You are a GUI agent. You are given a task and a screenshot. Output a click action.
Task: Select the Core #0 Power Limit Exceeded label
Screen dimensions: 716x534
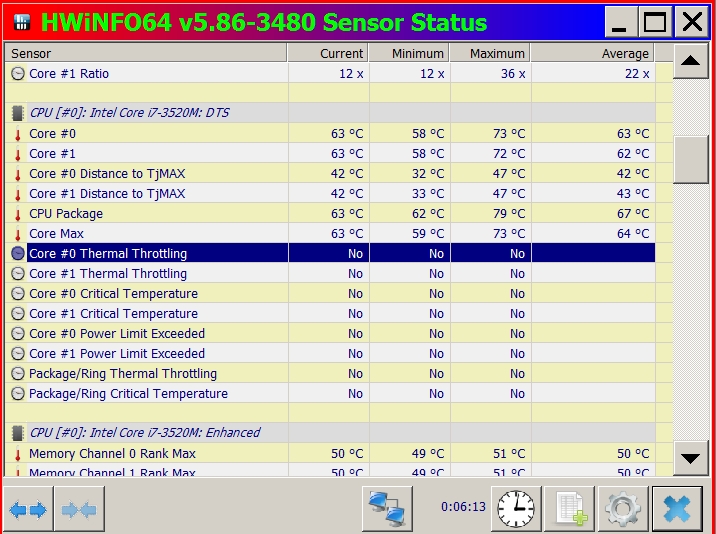pos(117,333)
